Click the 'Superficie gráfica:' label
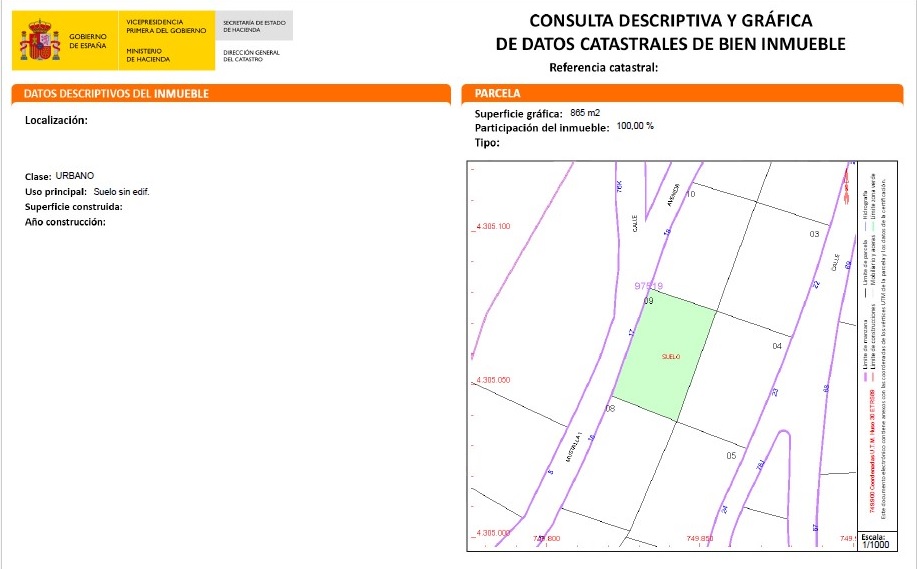The image size is (917, 569). 518,114
